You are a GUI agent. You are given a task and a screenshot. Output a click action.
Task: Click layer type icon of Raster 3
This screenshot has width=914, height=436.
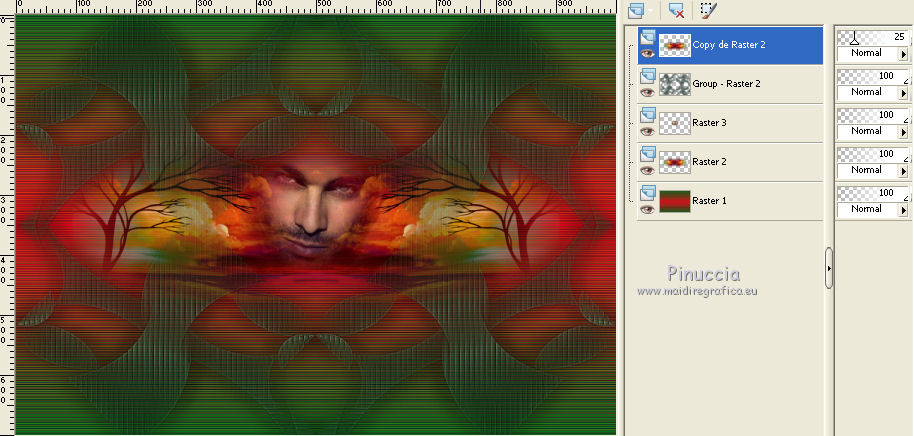647,115
